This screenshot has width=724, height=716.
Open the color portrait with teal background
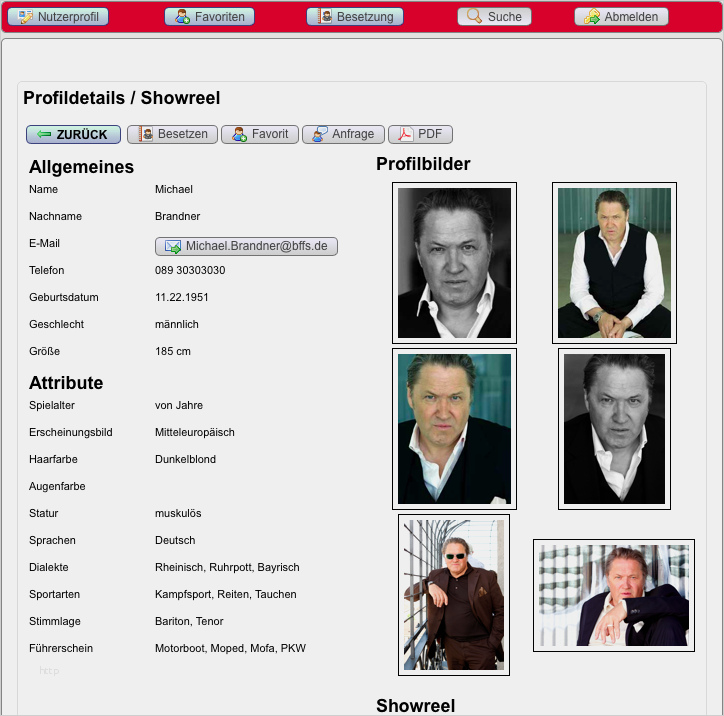pos(454,428)
